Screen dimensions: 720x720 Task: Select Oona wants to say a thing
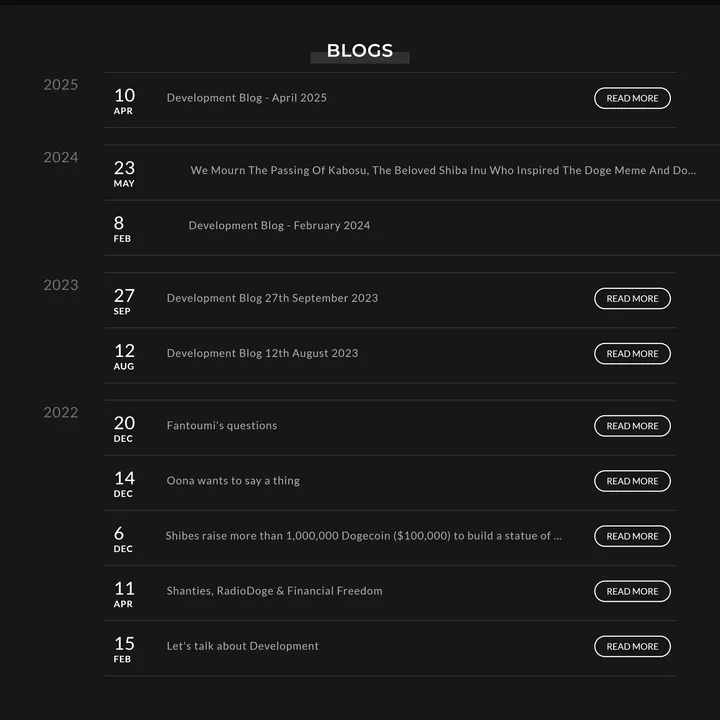coord(233,481)
